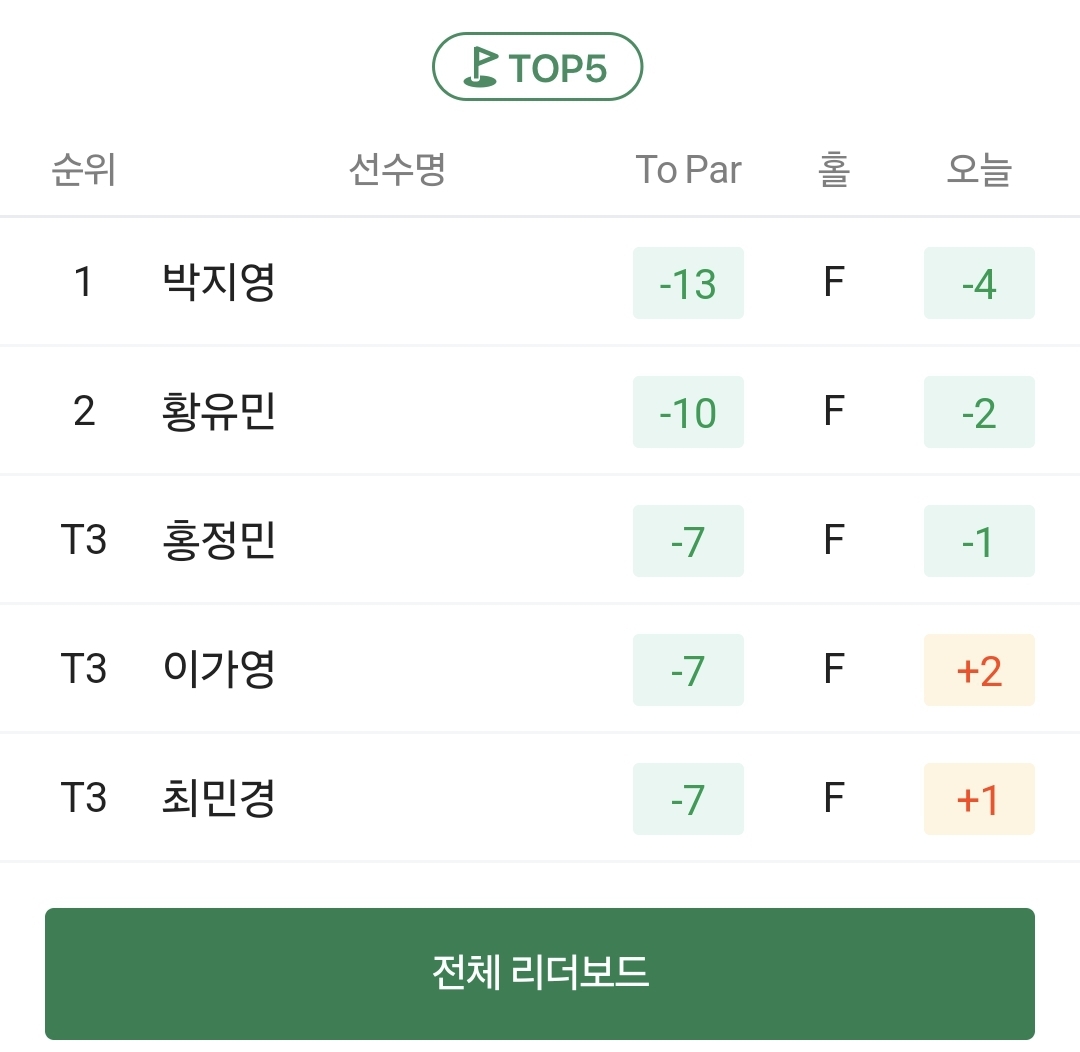The width and height of the screenshot is (1080, 1052).
Task: Open player 이가영 row
Action: coord(540,669)
